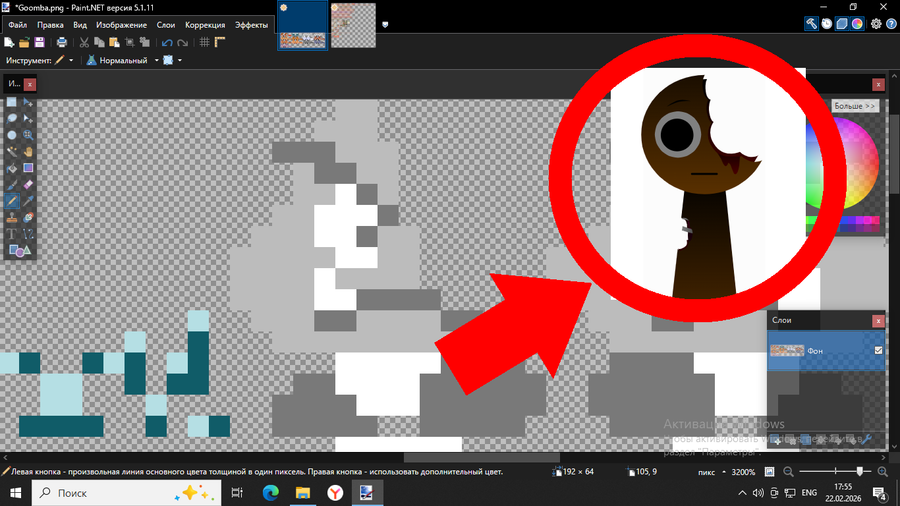The width and height of the screenshot is (900, 506).
Task: Close the tools panel
Action: pos(30,84)
